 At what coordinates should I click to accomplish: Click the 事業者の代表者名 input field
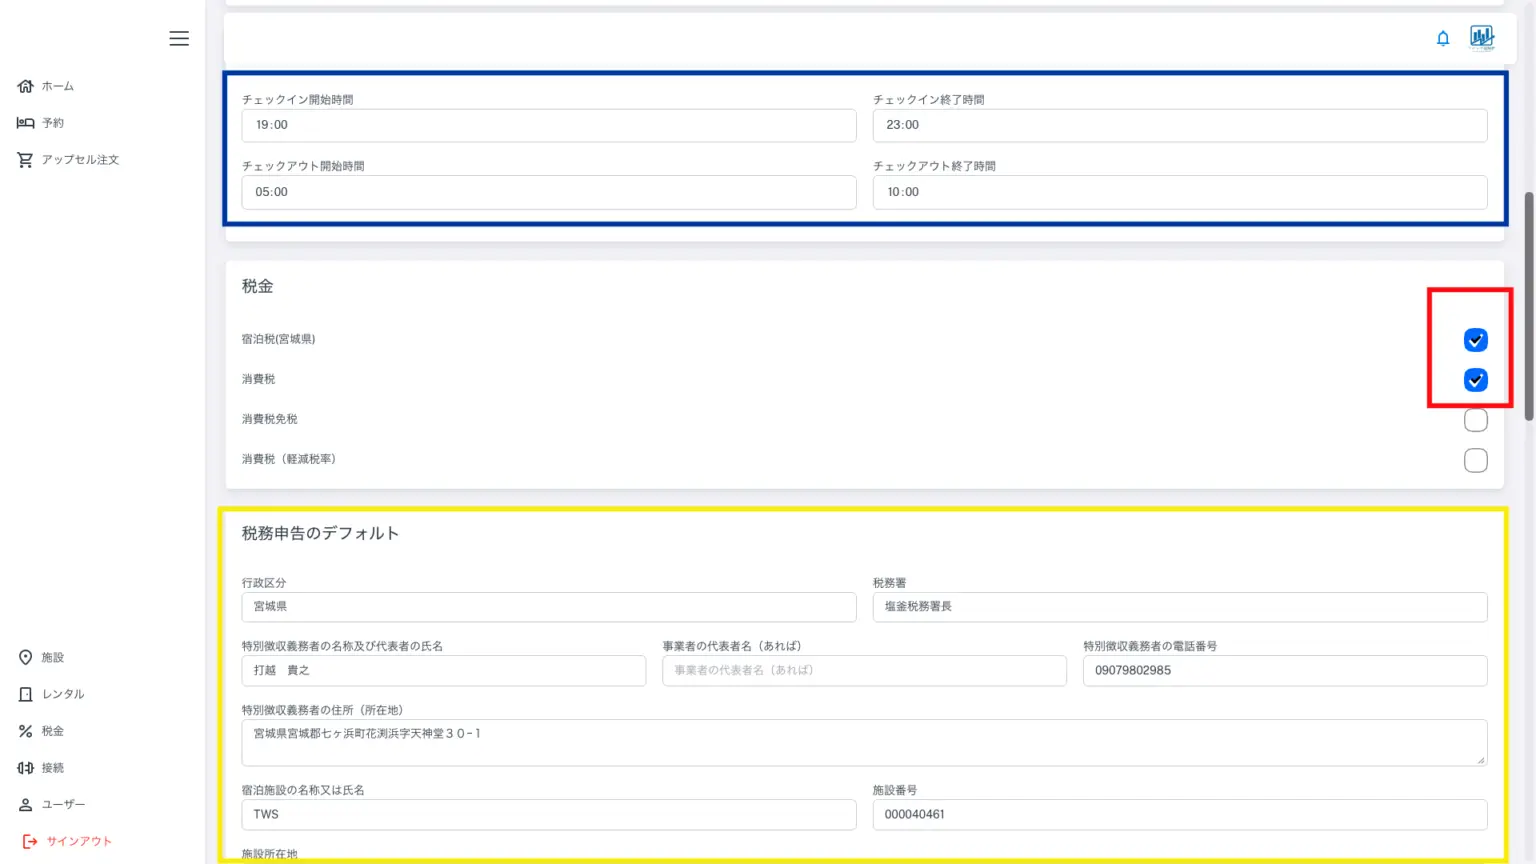click(x=863, y=670)
